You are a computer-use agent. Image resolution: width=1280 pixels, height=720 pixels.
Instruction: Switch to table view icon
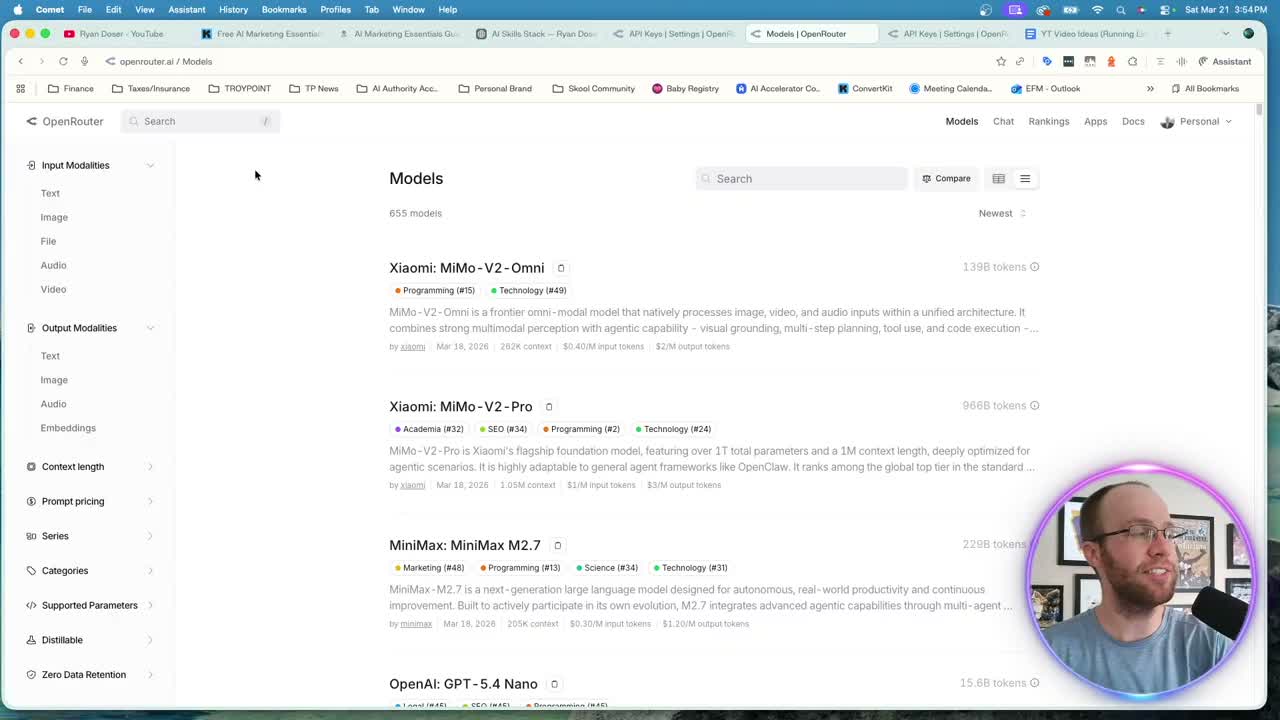(998, 178)
